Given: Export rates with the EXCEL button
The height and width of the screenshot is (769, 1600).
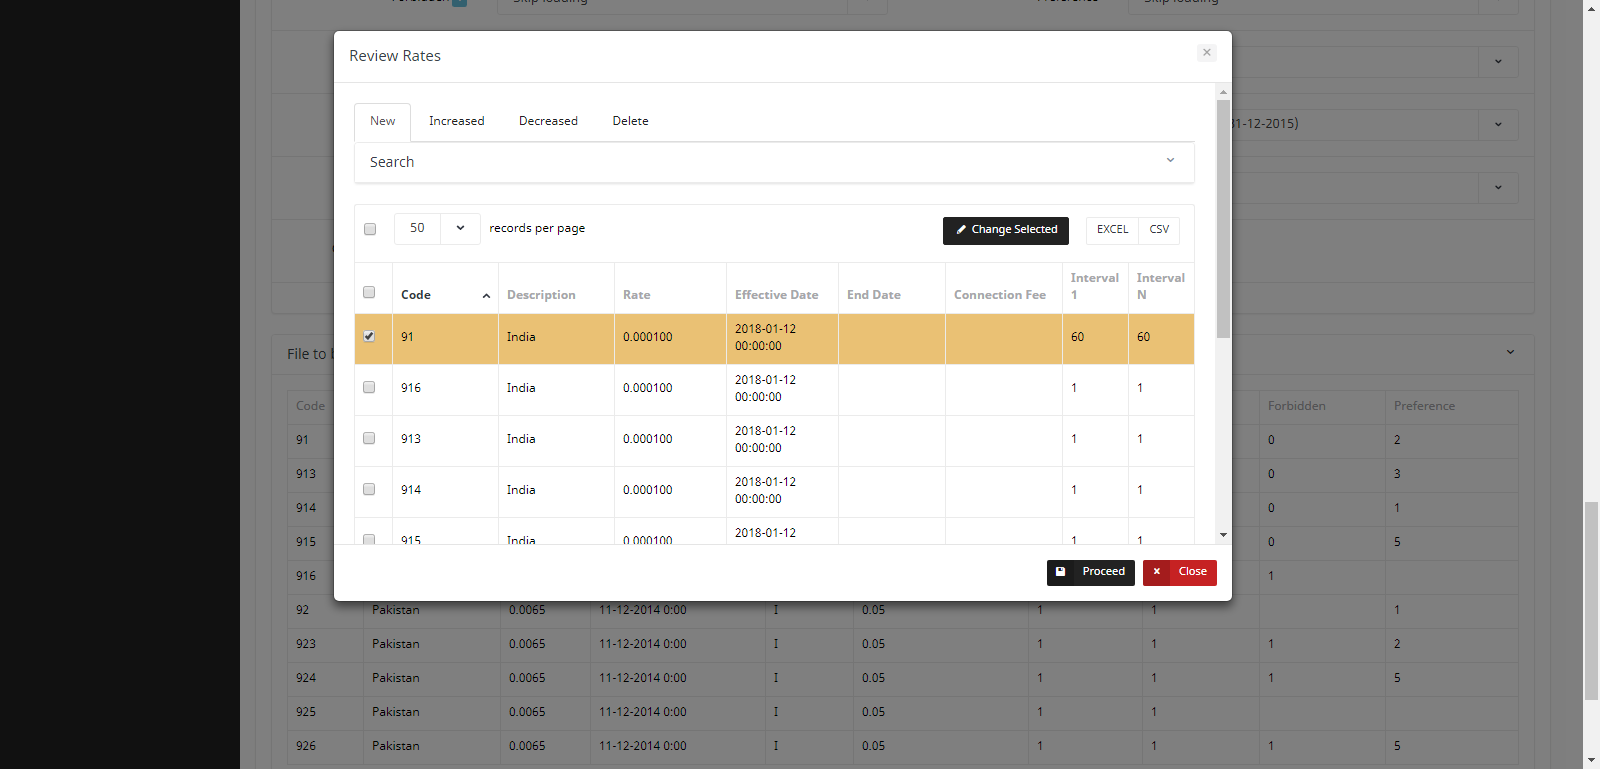Looking at the screenshot, I should coord(1112,230).
